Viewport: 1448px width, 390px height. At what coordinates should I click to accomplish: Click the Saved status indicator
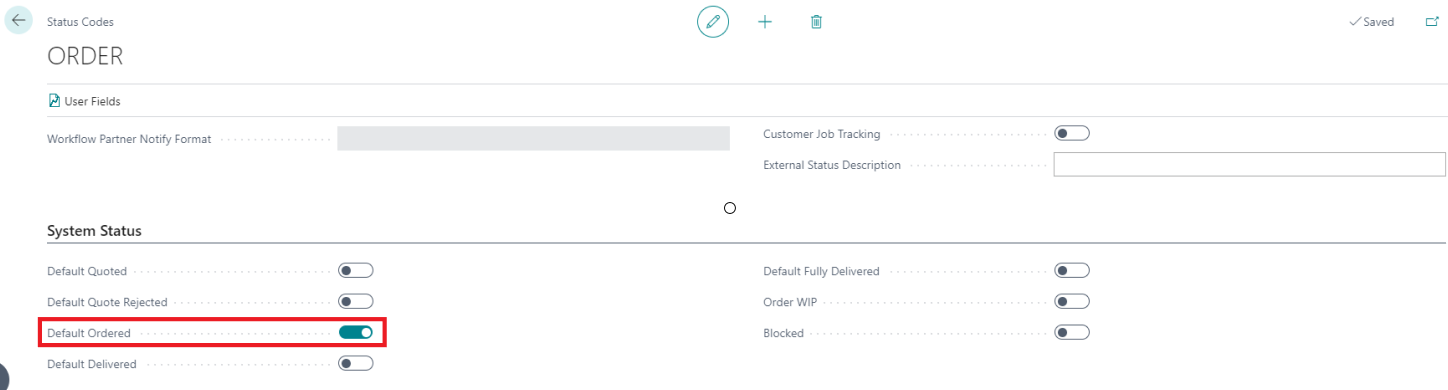(1371, 22)
